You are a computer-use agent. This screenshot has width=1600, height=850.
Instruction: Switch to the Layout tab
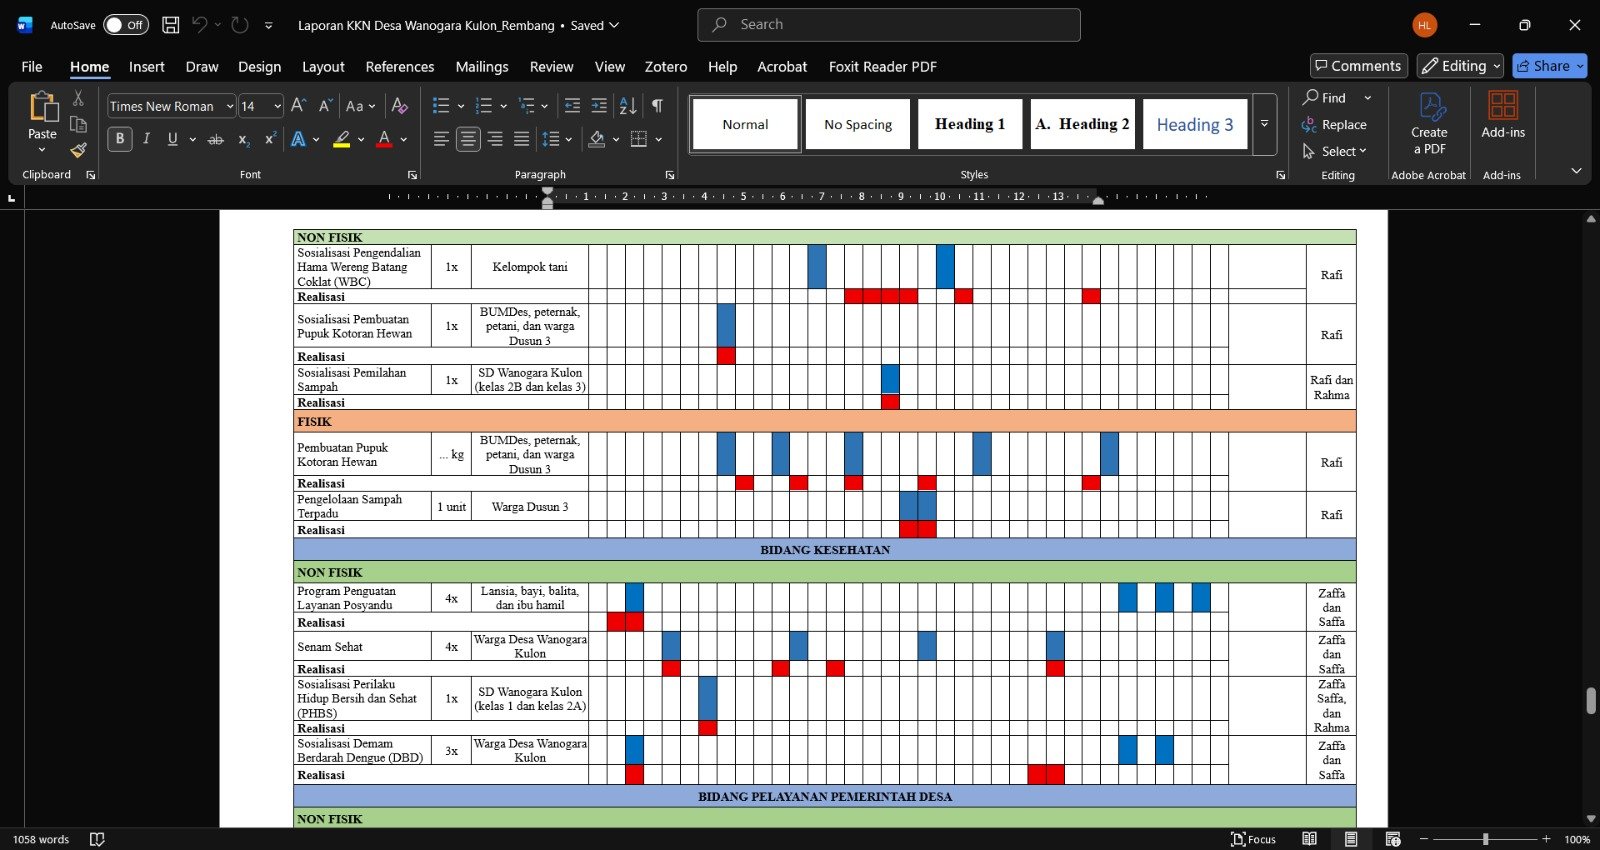pyautogui.click(x=323, y=67)
